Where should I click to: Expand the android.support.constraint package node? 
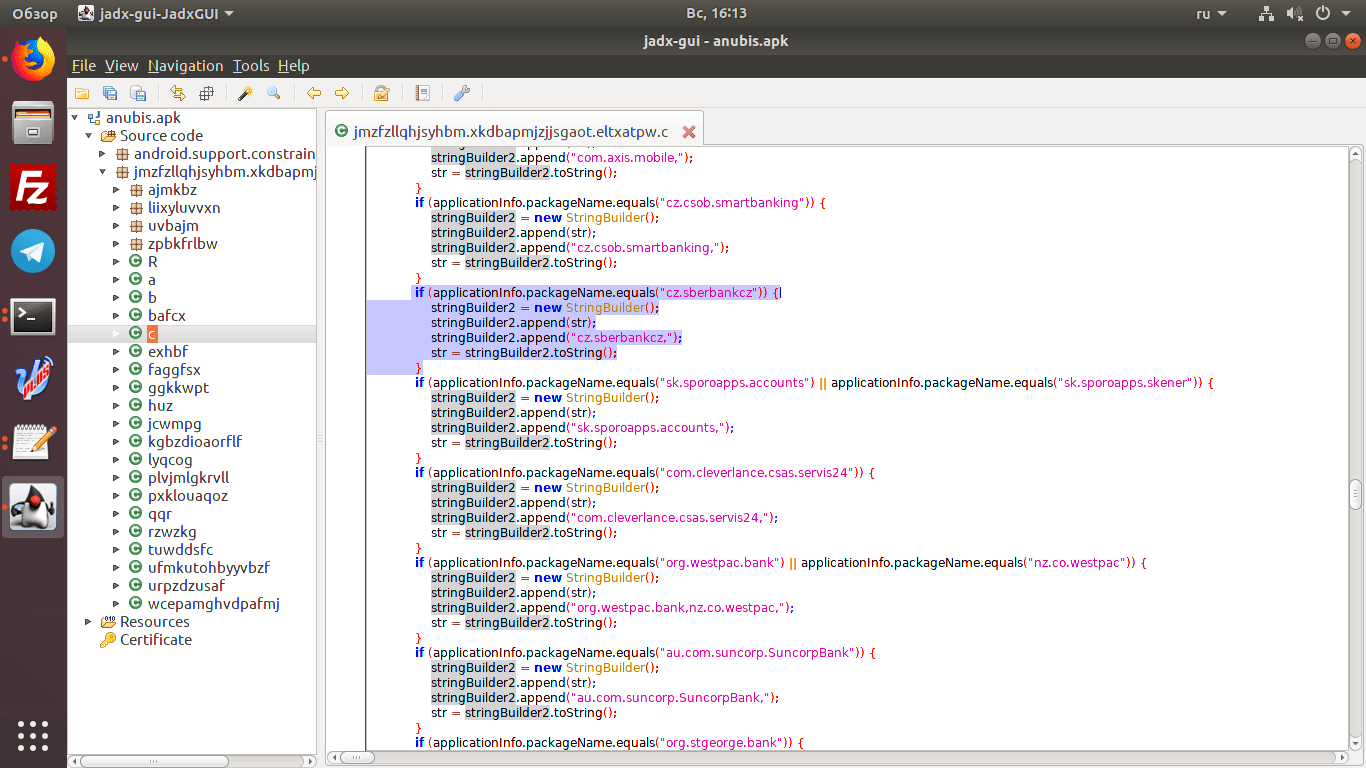point(102,154)
